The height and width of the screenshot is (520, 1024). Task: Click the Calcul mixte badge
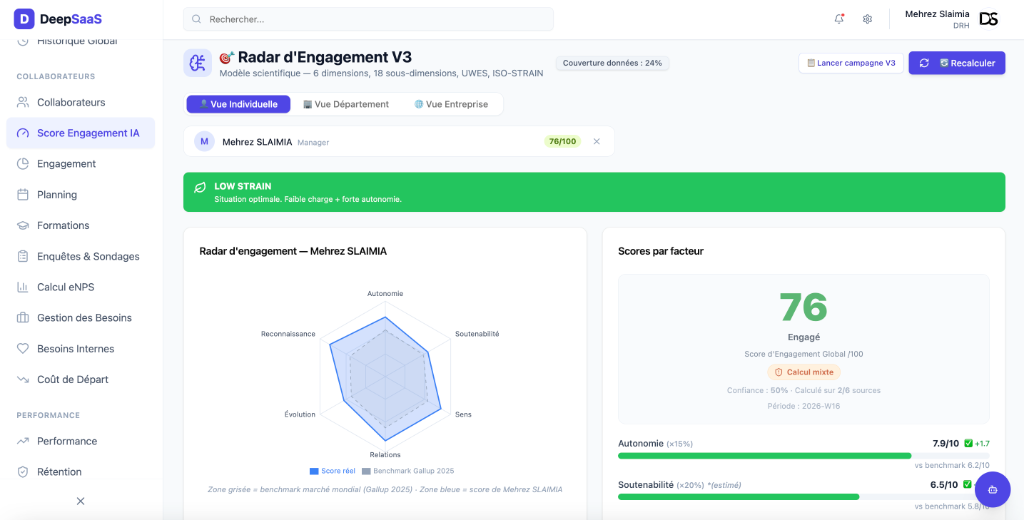pyautogui.click(x=804, y=372)
